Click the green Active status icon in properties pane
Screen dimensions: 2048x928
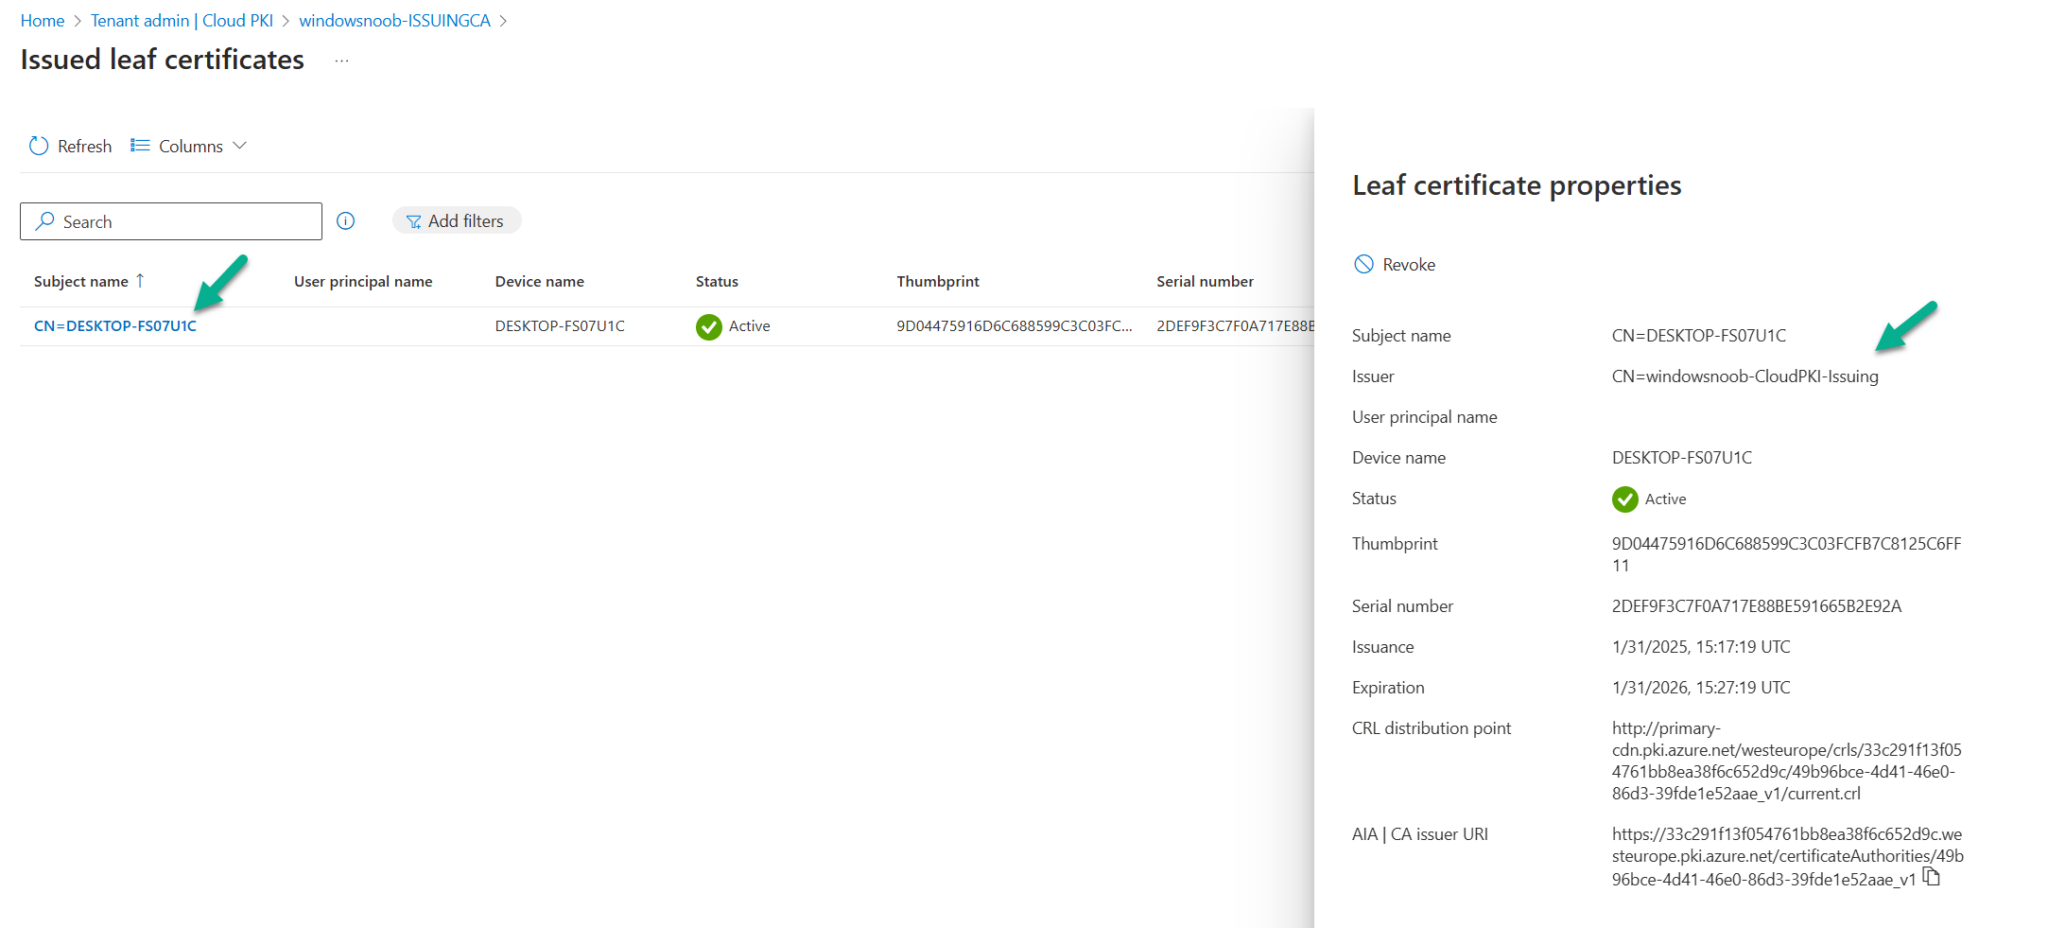click(1624, 499)
